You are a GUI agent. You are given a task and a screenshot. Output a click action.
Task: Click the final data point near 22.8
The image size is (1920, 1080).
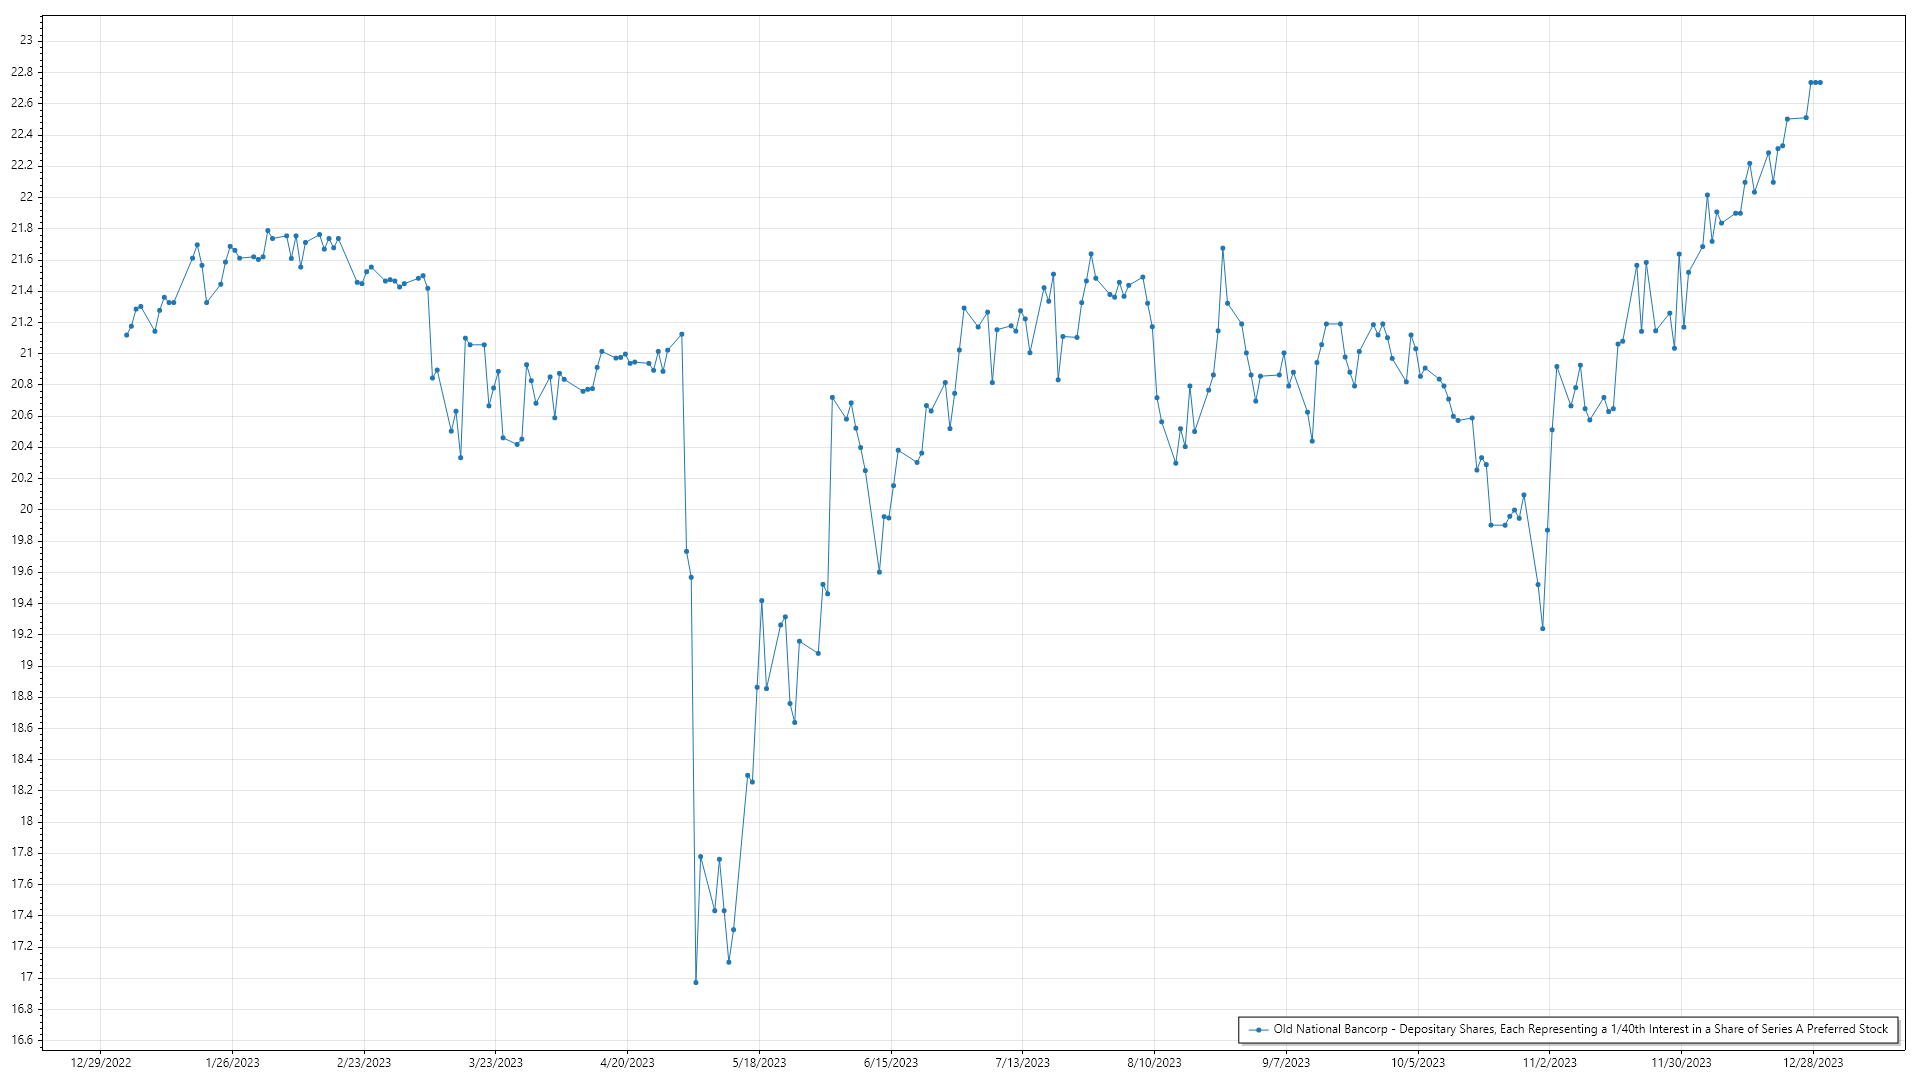tap(1820, 82)
